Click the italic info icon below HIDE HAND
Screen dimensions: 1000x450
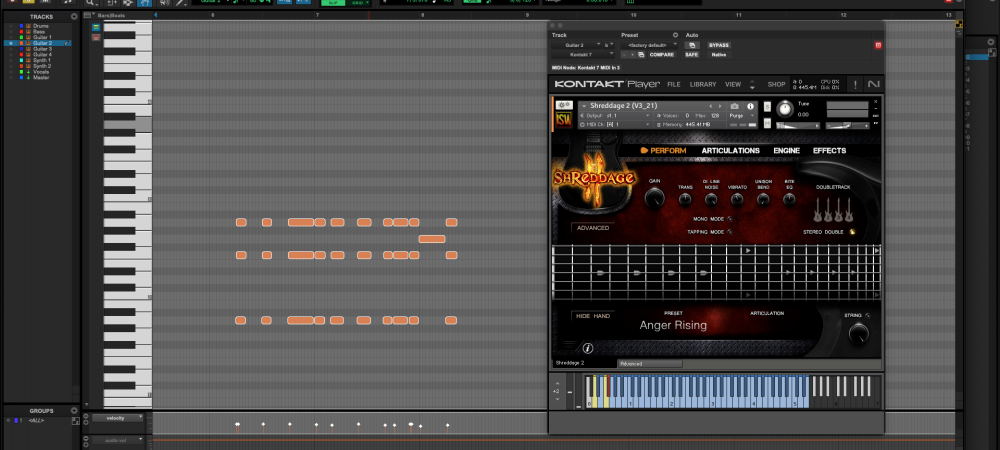point(588,348)
